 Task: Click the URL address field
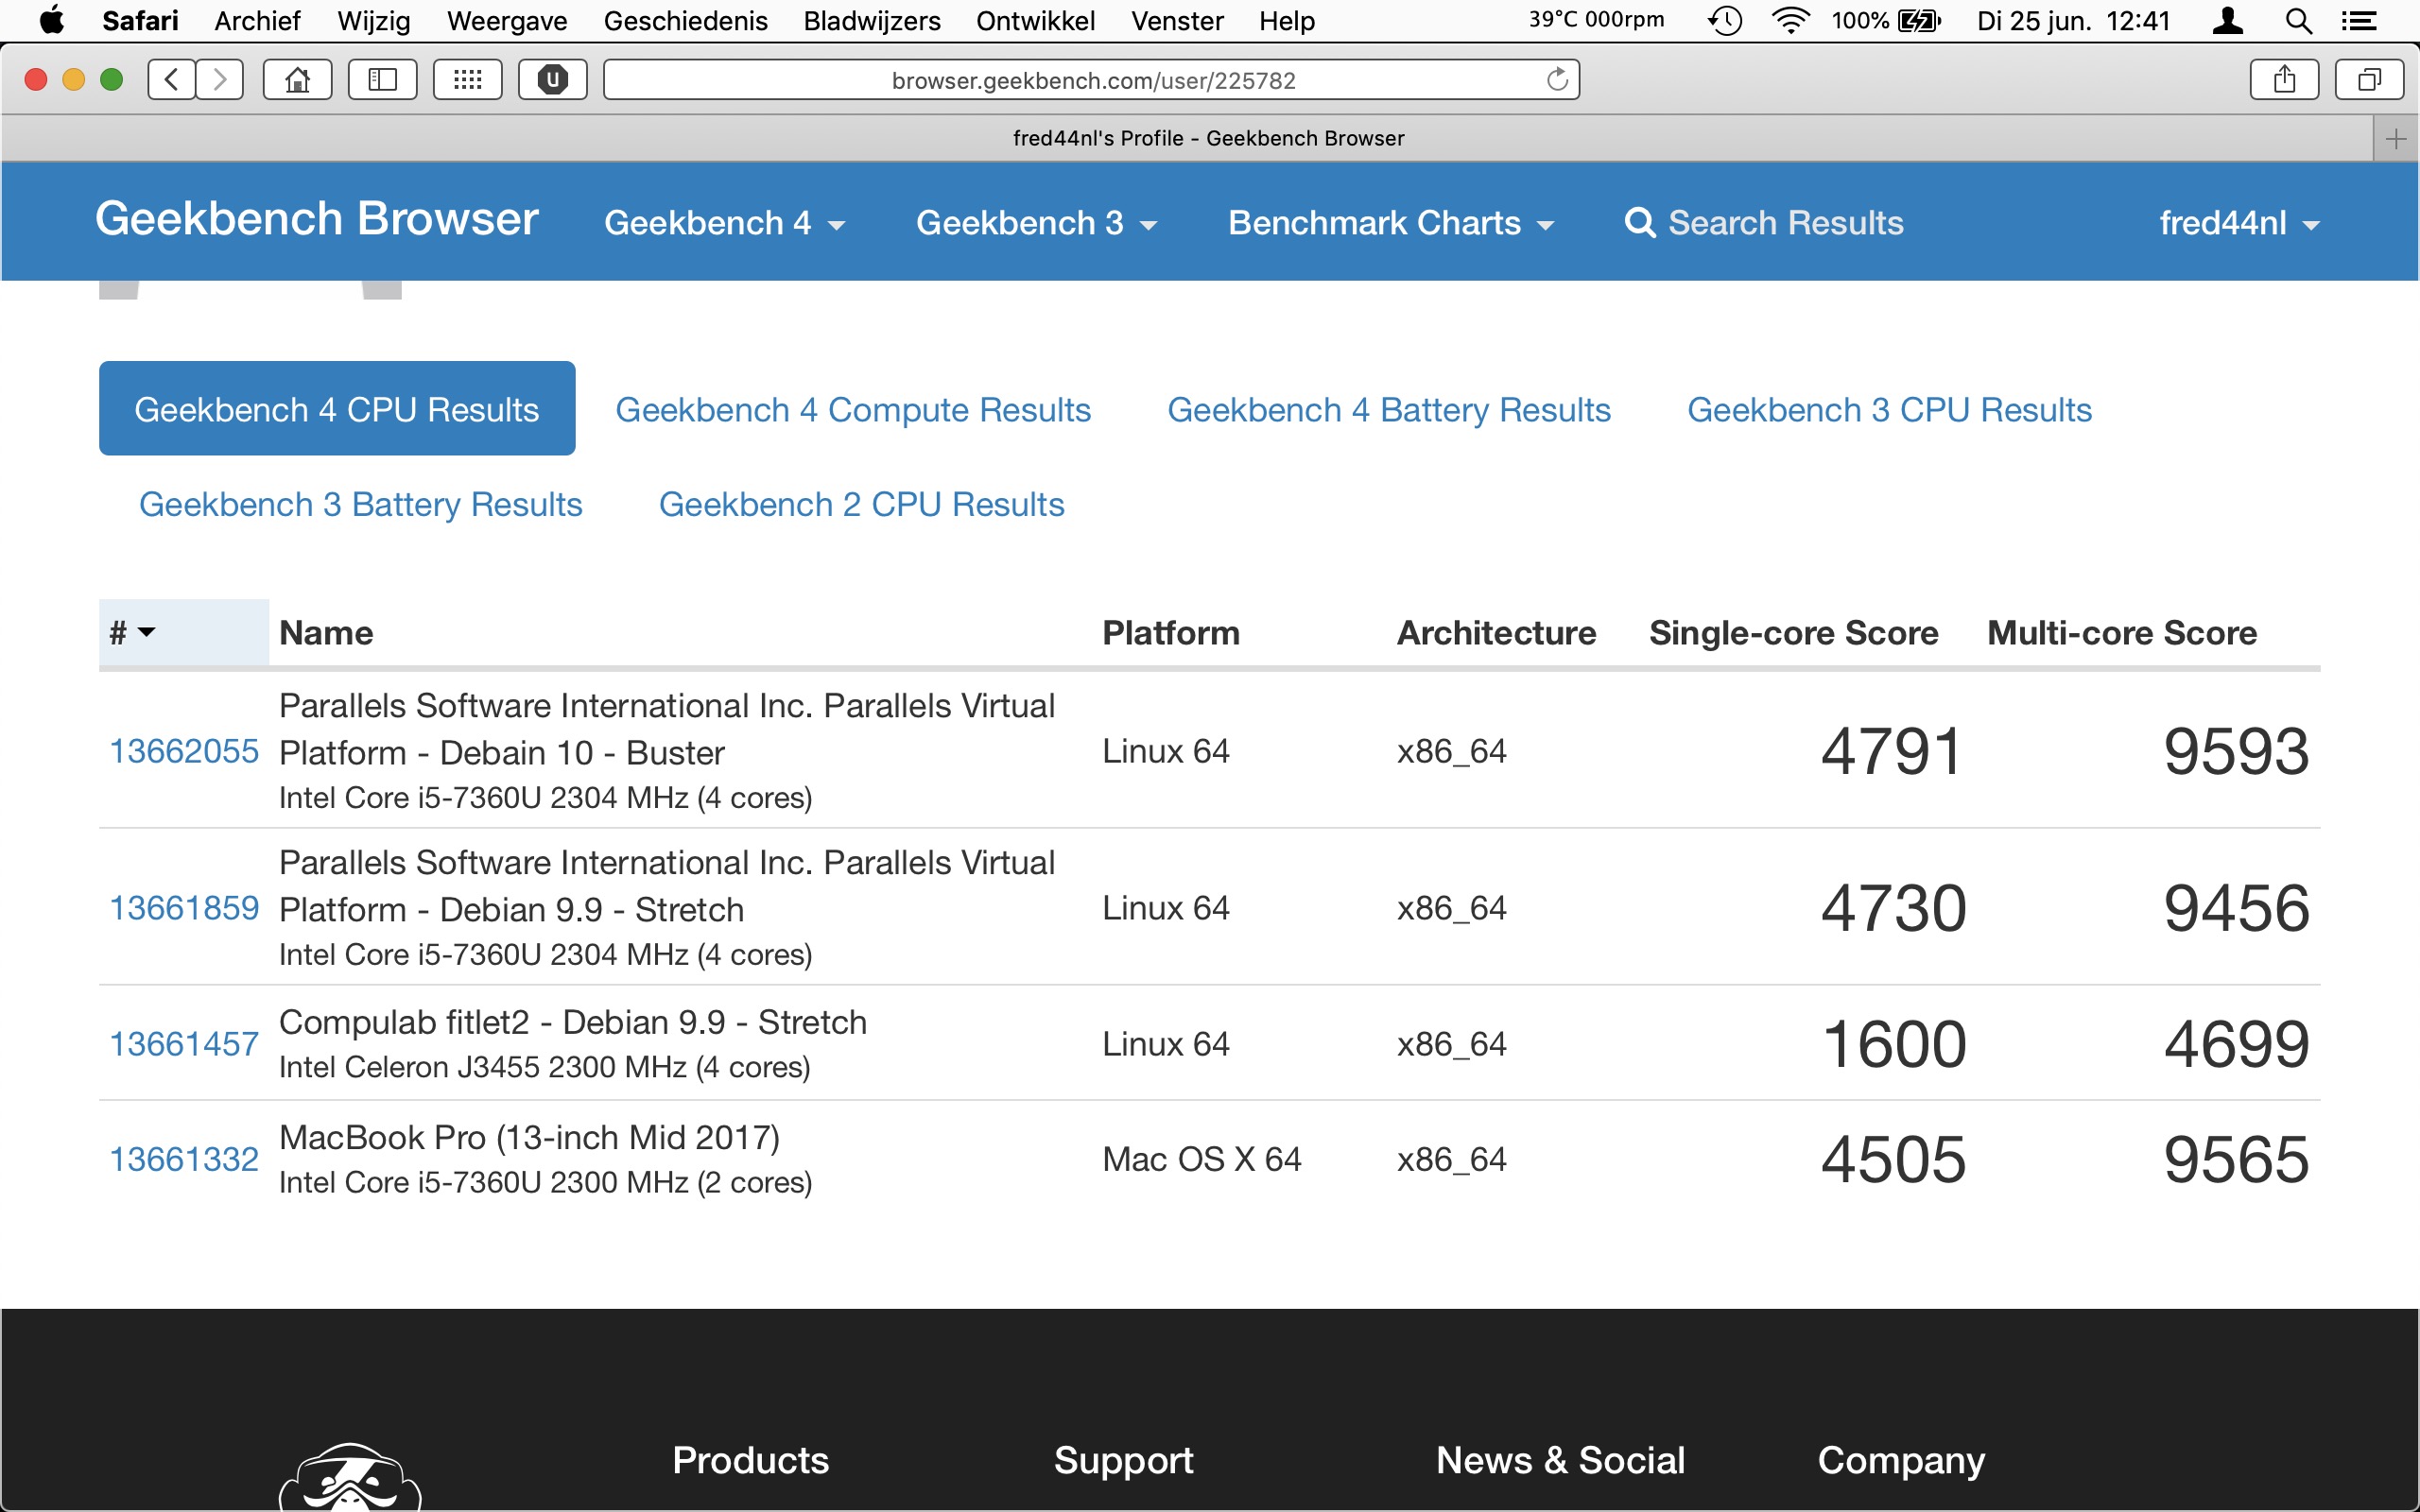(1092, 80)
